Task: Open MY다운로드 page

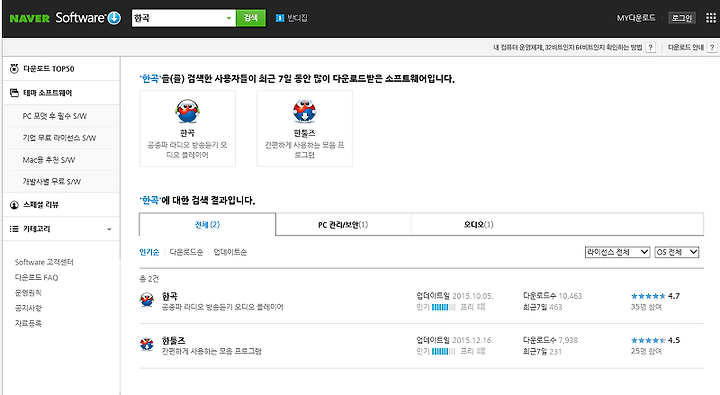Action: [x=636, y=18]
